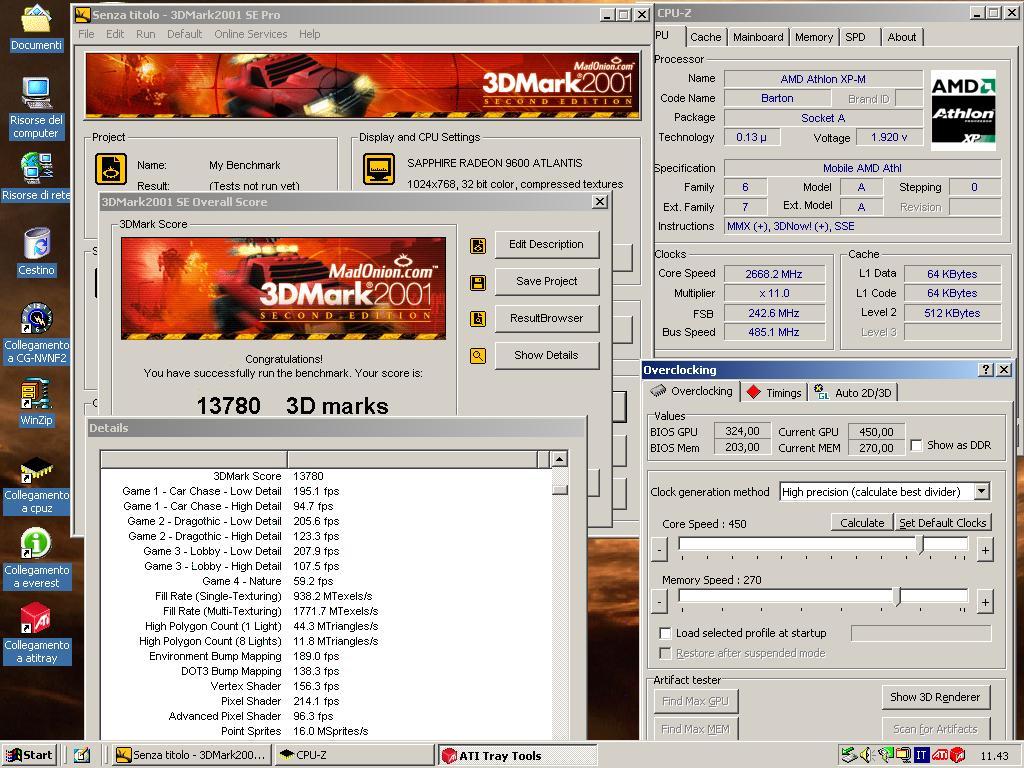Open the Default menu in 3DMark2001

[x=184, y=34]
